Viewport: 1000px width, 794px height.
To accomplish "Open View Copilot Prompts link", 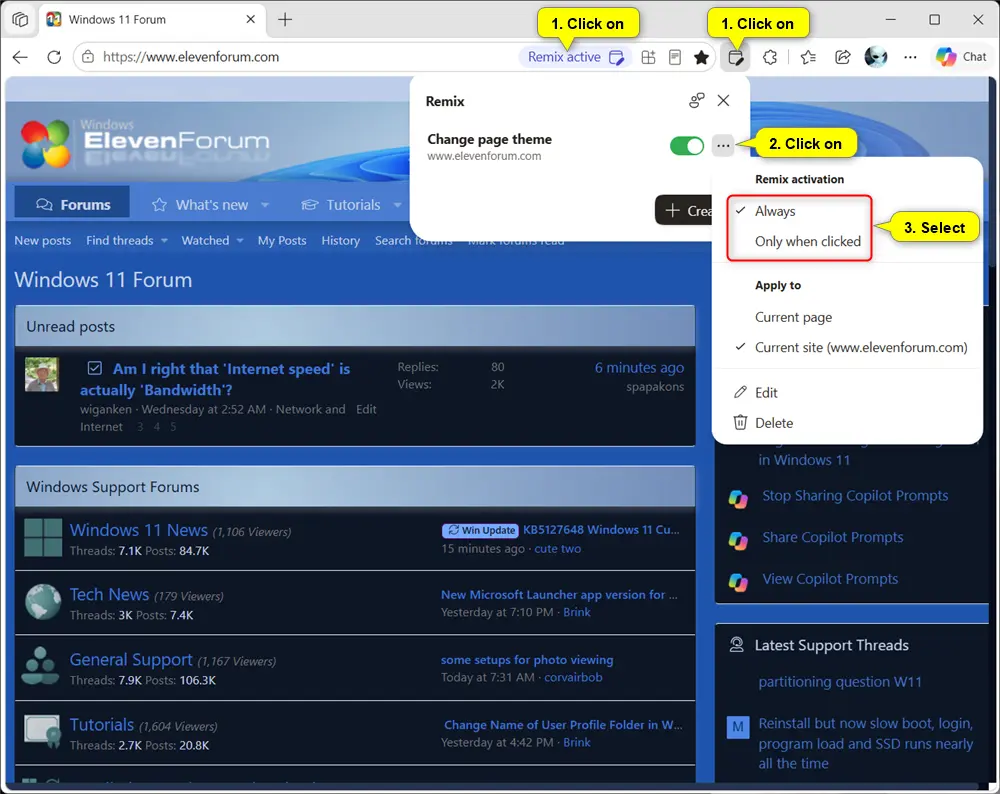I will click(830, 579).
